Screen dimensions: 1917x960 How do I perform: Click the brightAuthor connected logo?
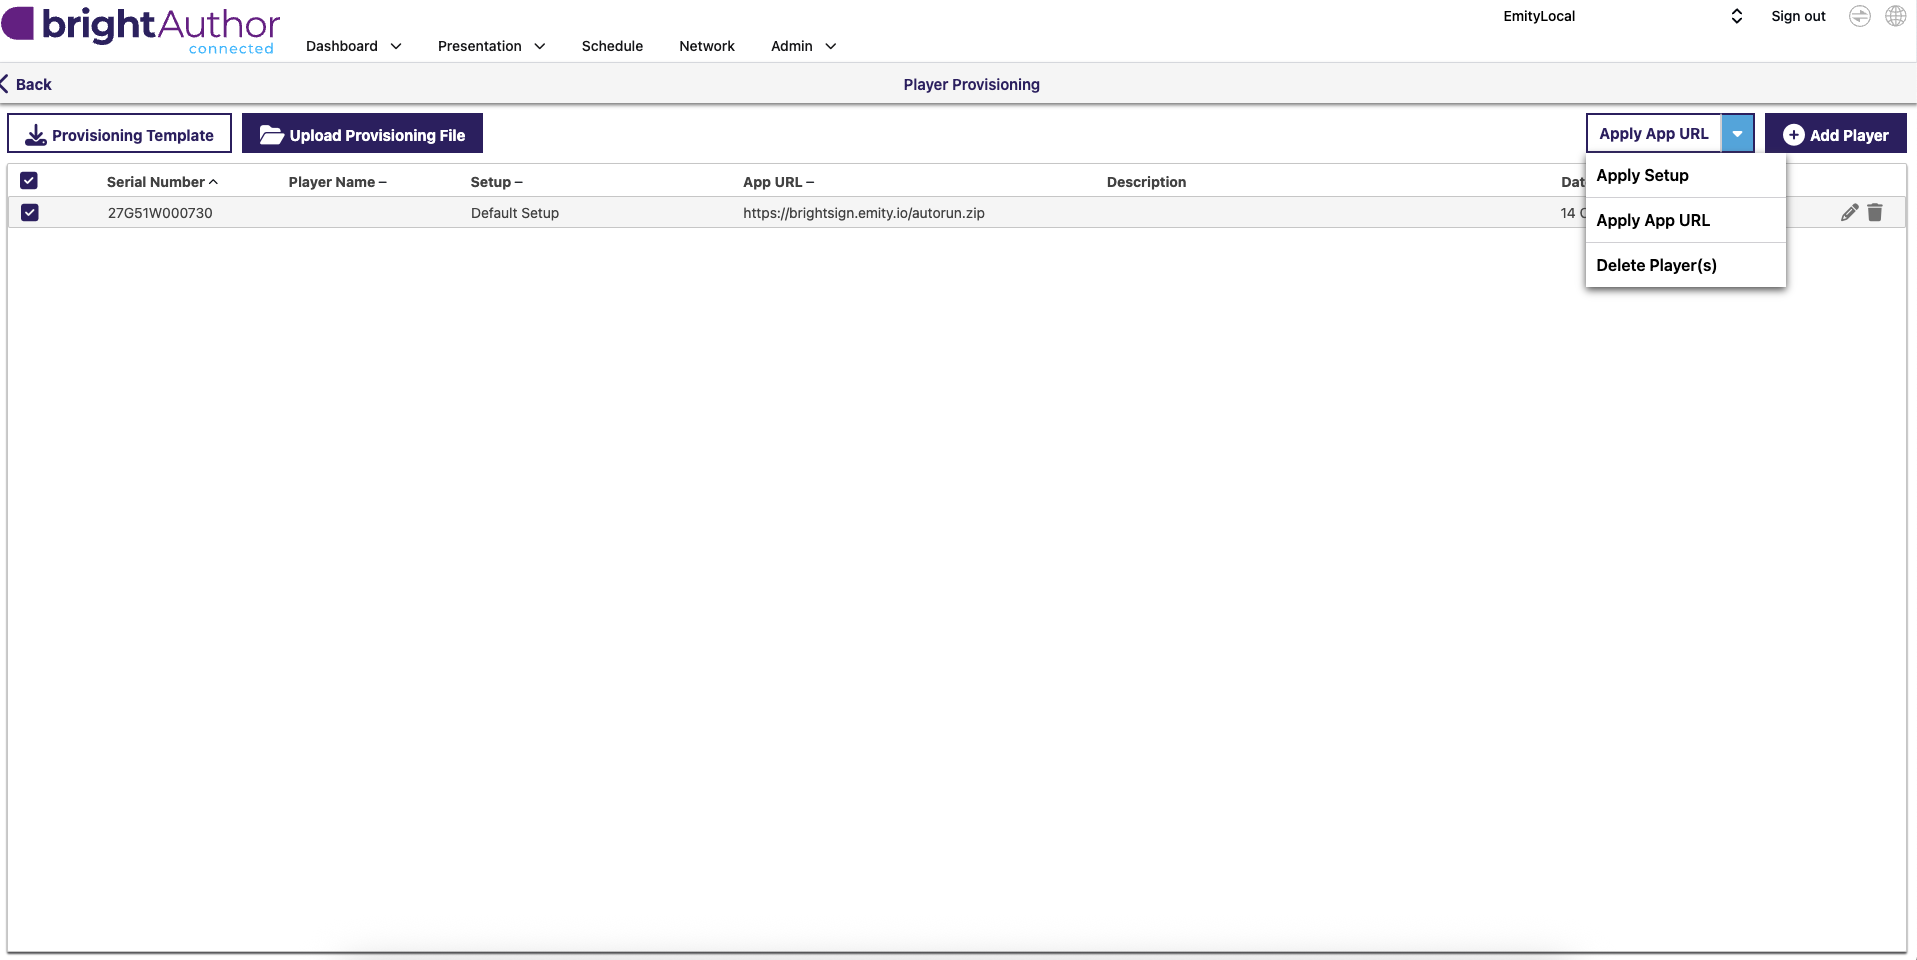[x=141, y=29]
